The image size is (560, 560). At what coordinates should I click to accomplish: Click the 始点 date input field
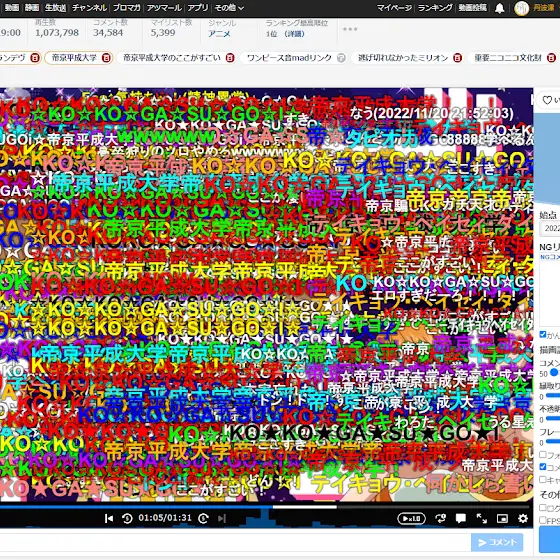coord(550,228)
